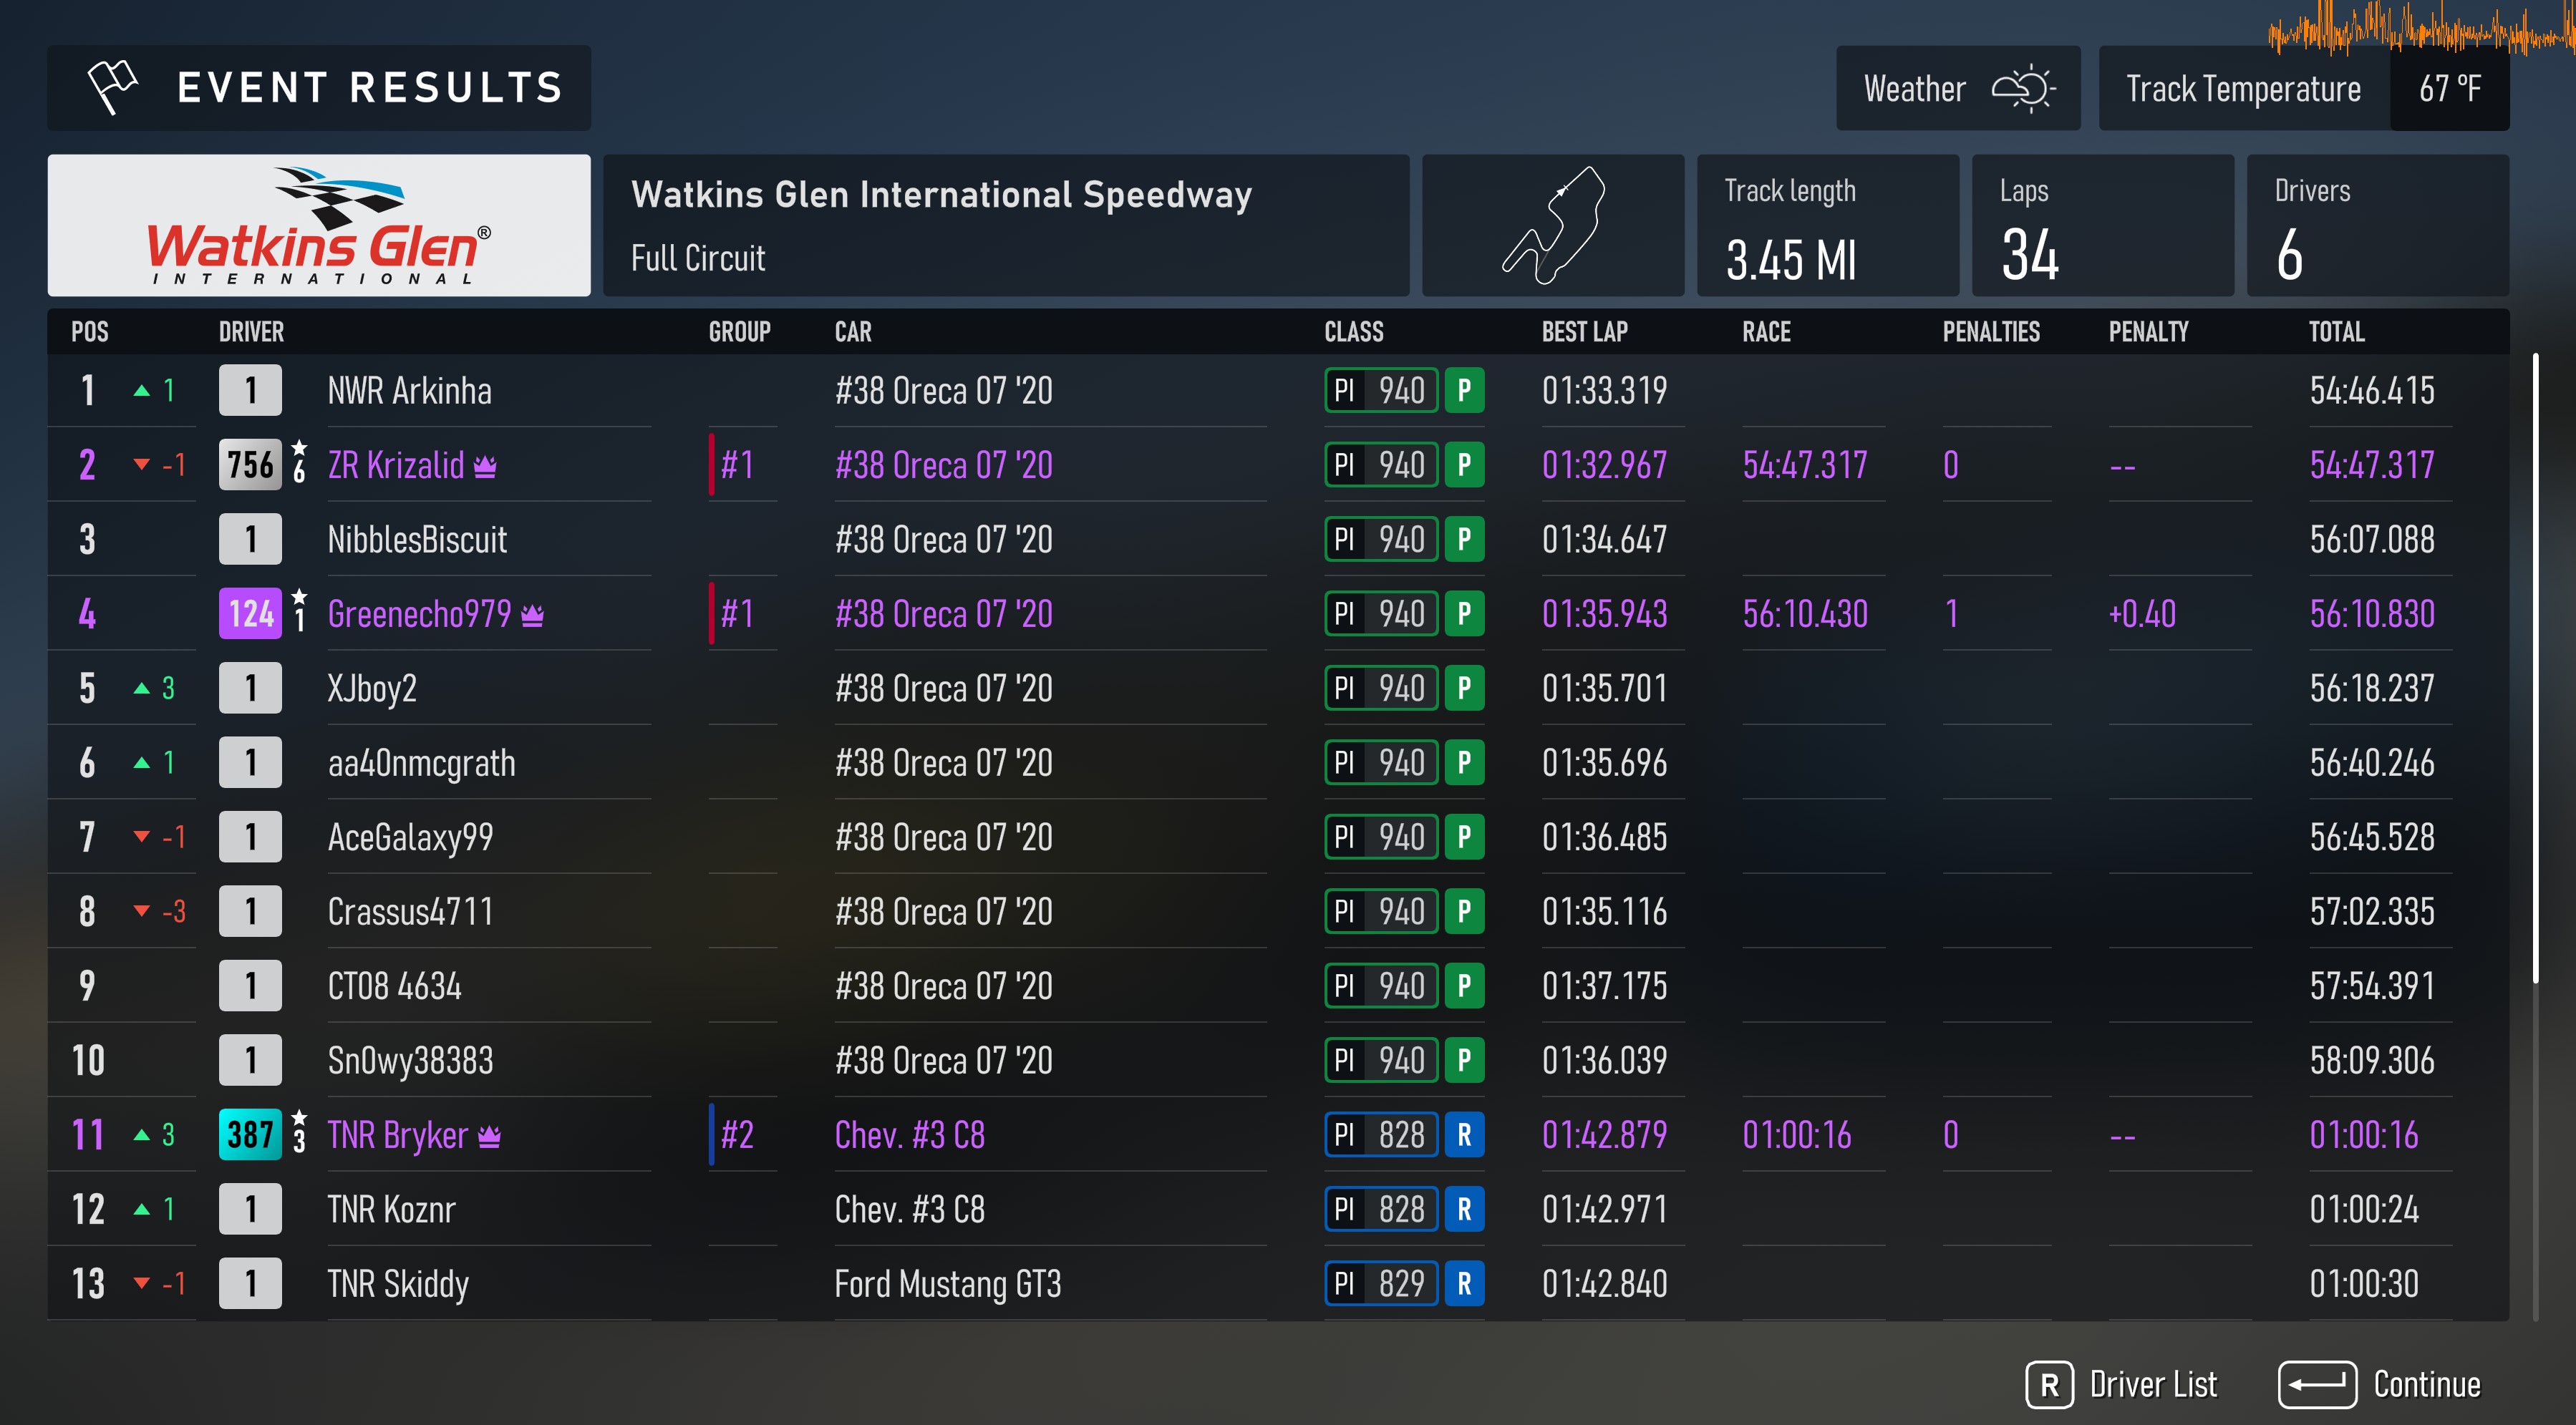Click the blue R class badge of TNR Koznr
The height and width of the screenshot is (1425, 2576).
(x=1464, y=1210)
